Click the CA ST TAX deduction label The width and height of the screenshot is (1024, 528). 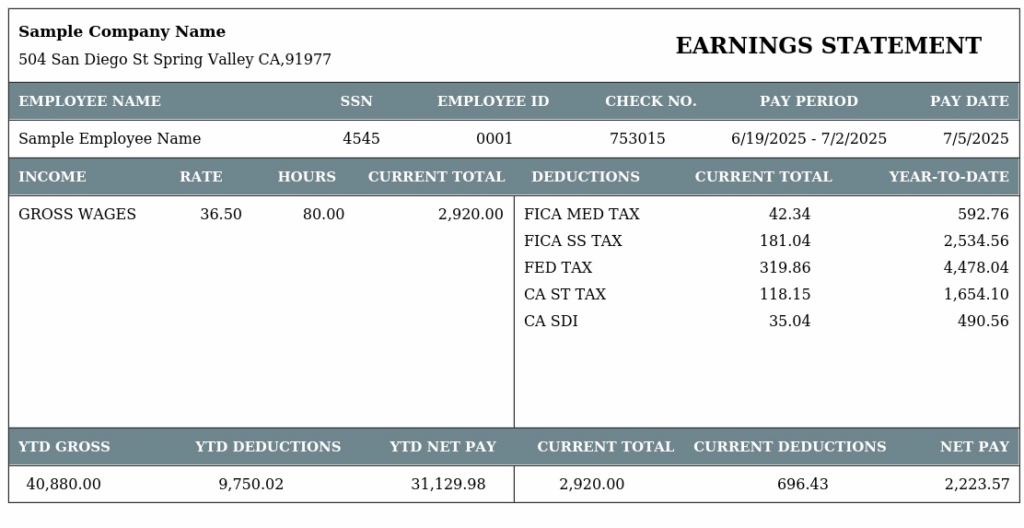coord(565,295)
